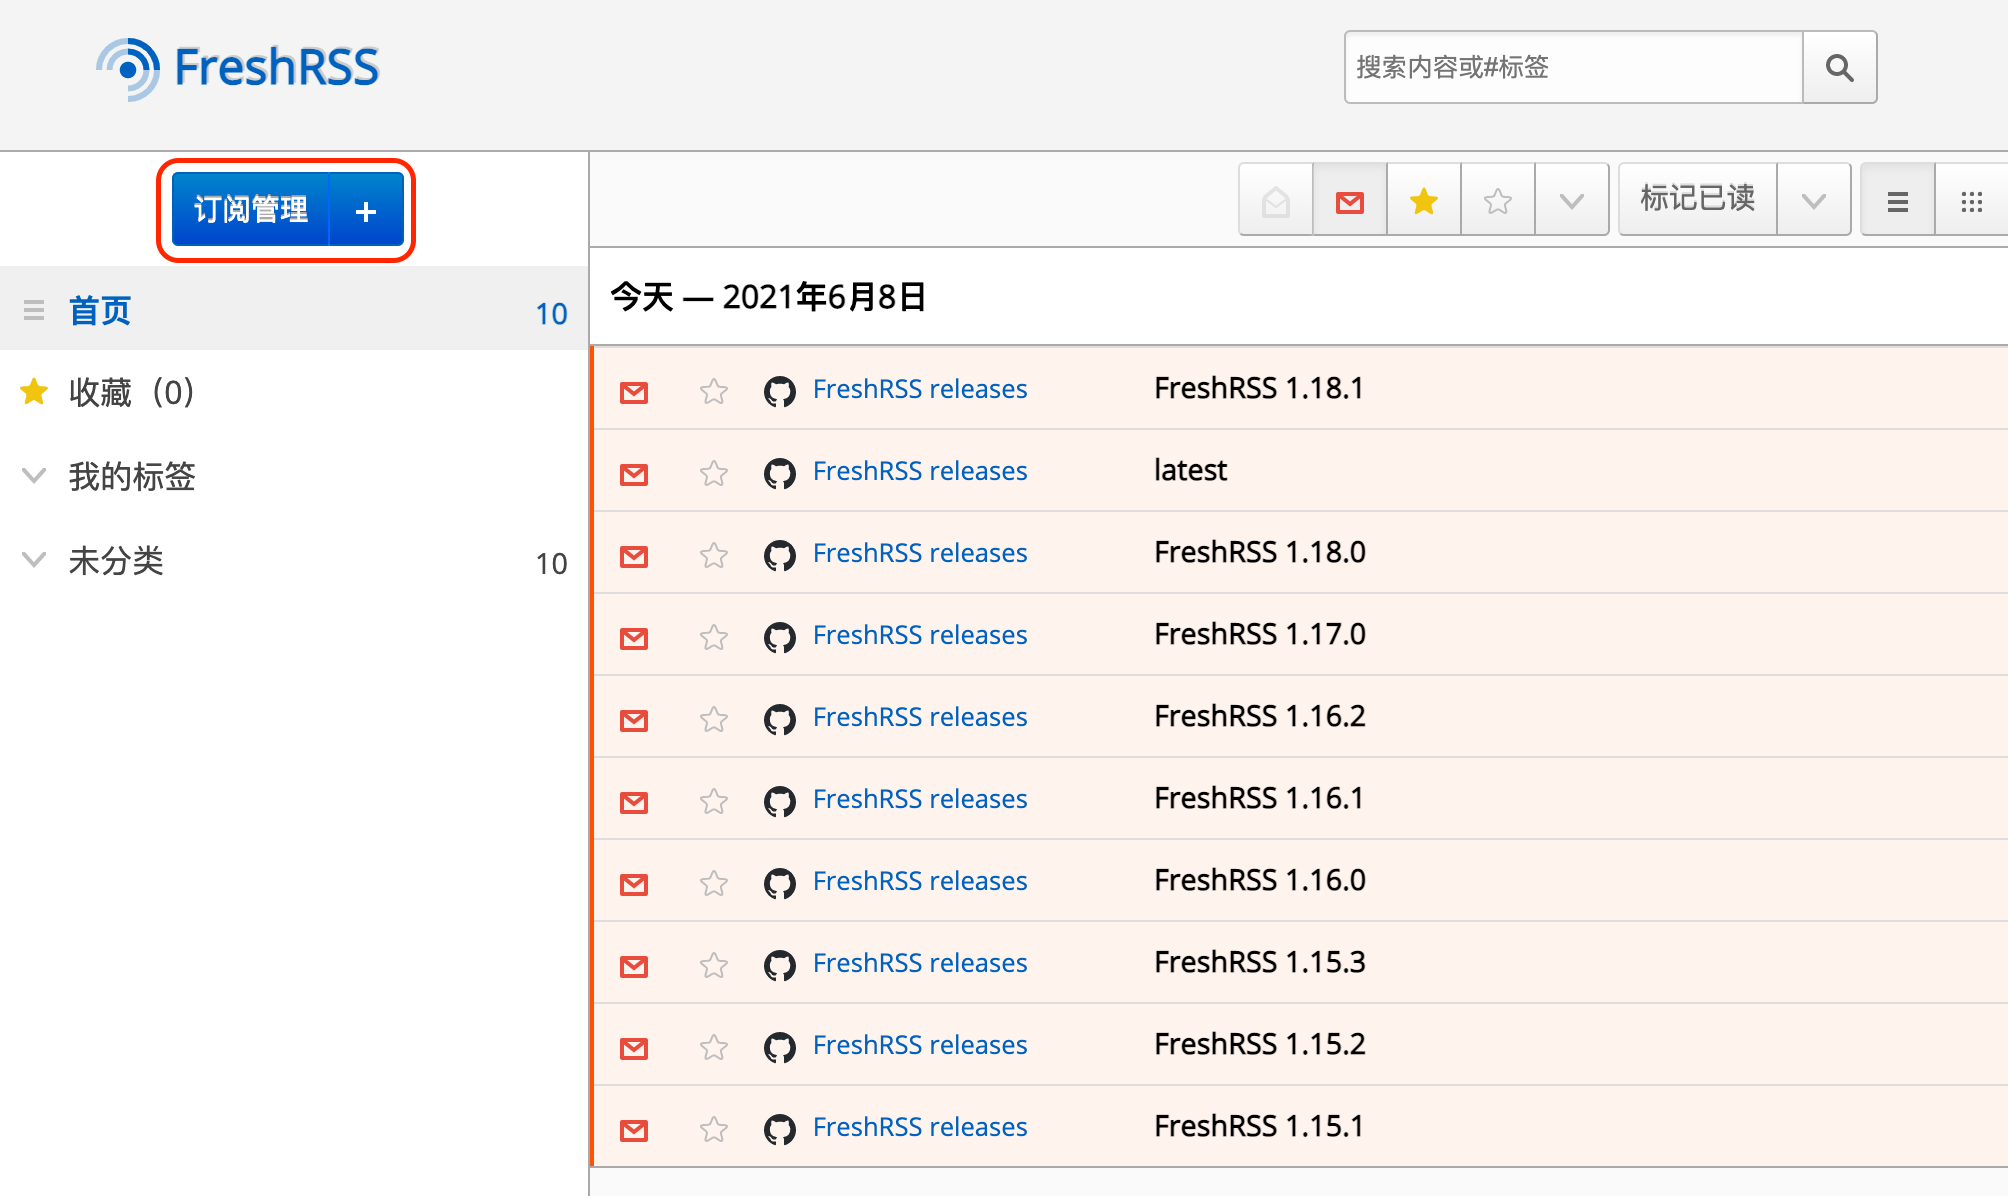Open article titled FreshRSS 1.18.1
This screenshot has height=1196, width=2008.
1259,388
